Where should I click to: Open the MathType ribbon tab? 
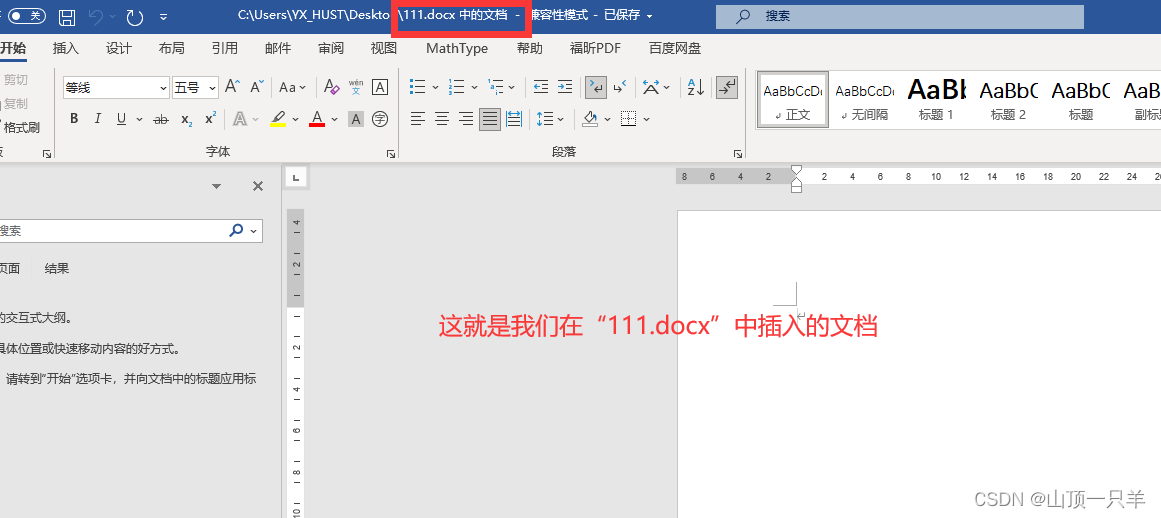coord(457,48)
